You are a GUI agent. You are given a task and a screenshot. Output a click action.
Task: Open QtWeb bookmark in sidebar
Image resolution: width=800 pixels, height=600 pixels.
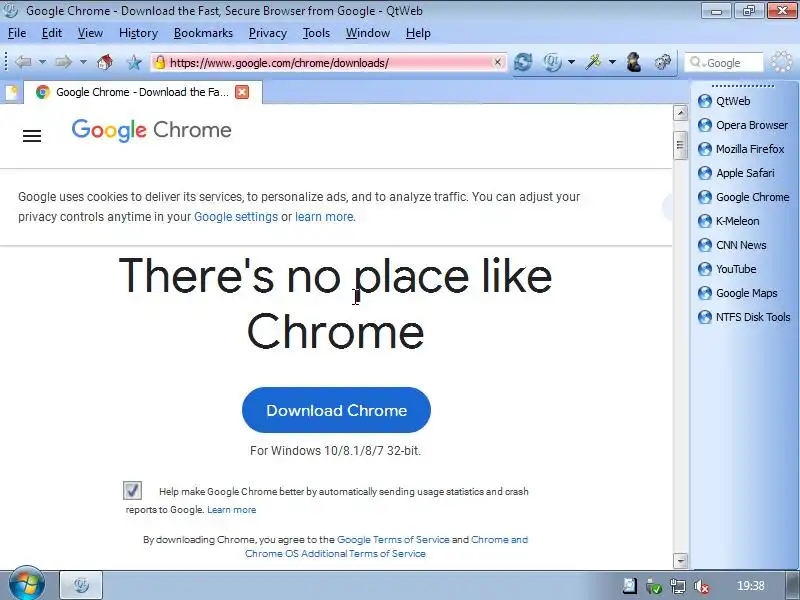click(724, 101)
